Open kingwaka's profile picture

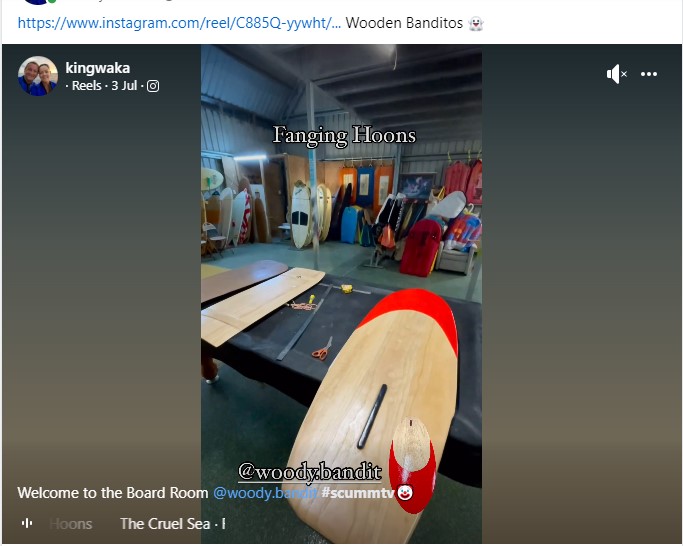(38, 76)
